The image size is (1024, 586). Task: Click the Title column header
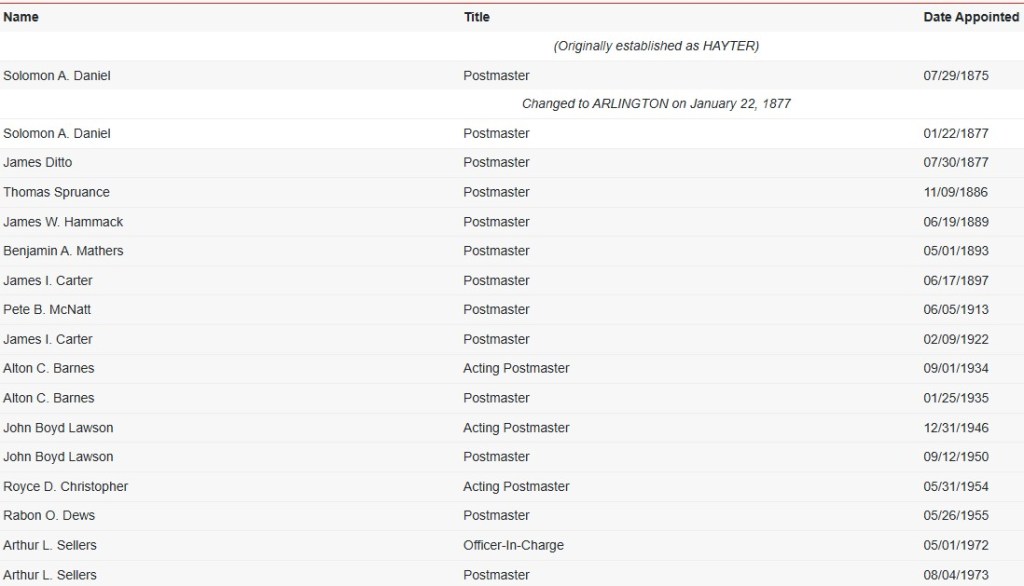(477, 17)
